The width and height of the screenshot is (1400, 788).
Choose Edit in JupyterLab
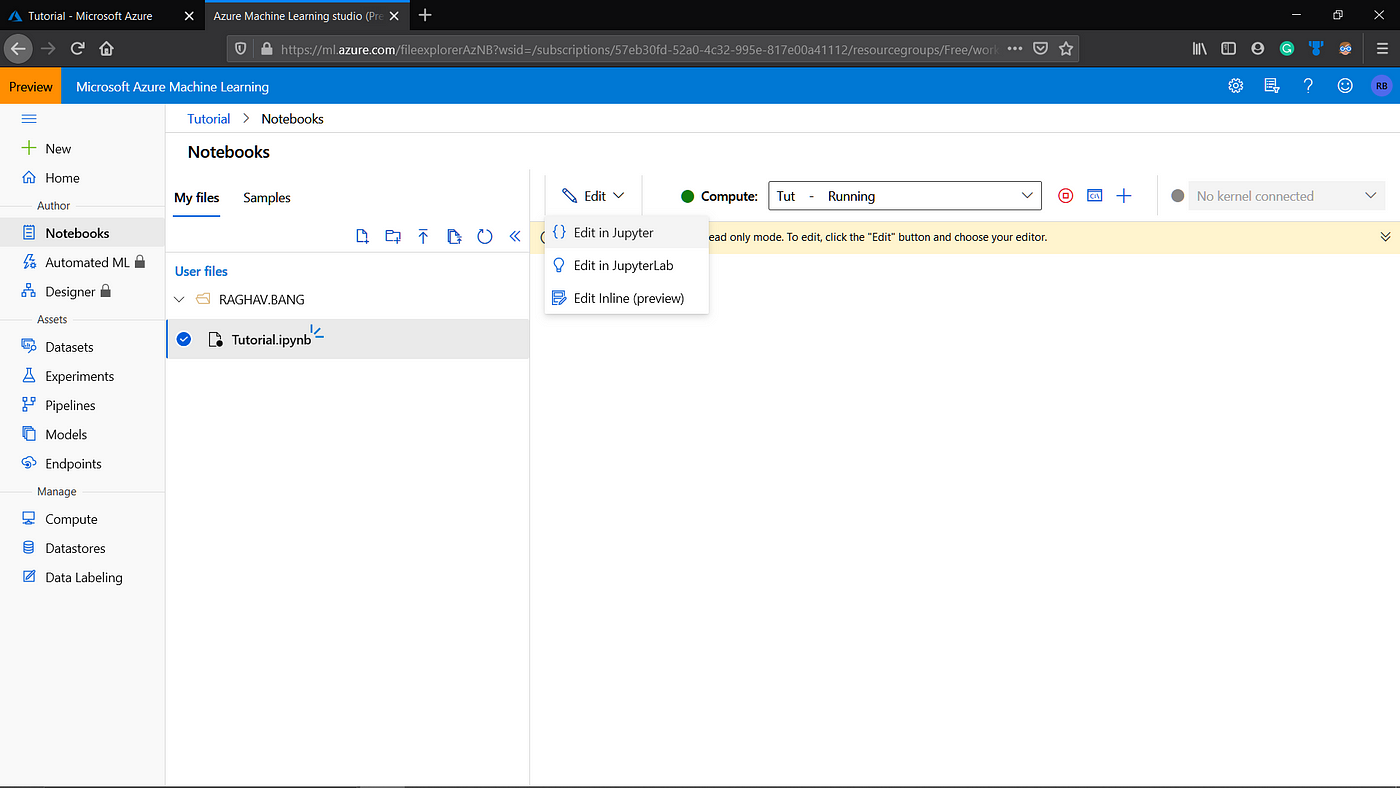[x=627, y=266]
